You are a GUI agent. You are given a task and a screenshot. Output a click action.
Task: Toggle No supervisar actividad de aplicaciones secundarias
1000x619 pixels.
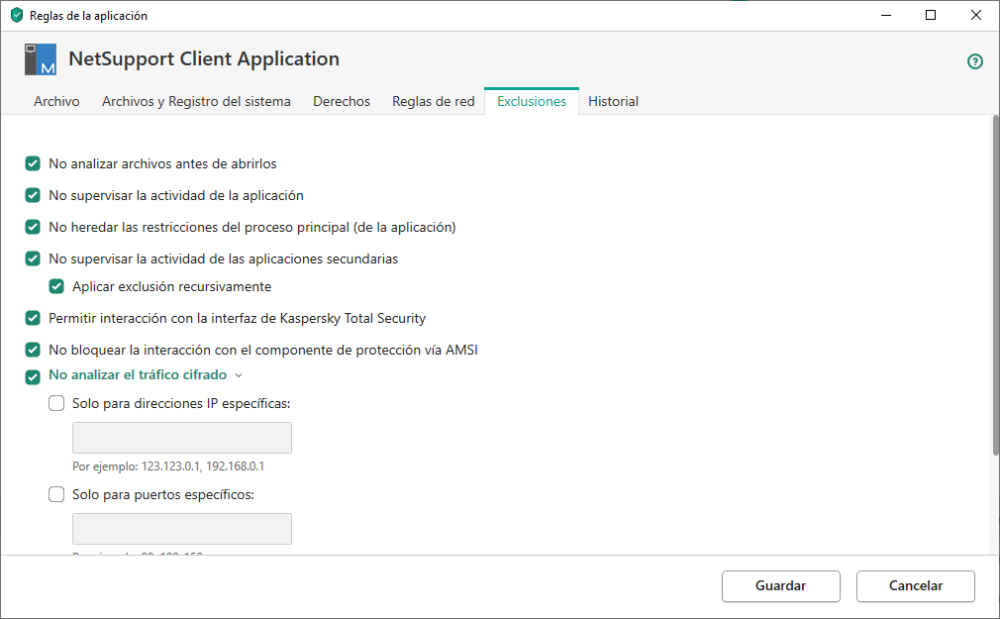(x=33, y=259)
